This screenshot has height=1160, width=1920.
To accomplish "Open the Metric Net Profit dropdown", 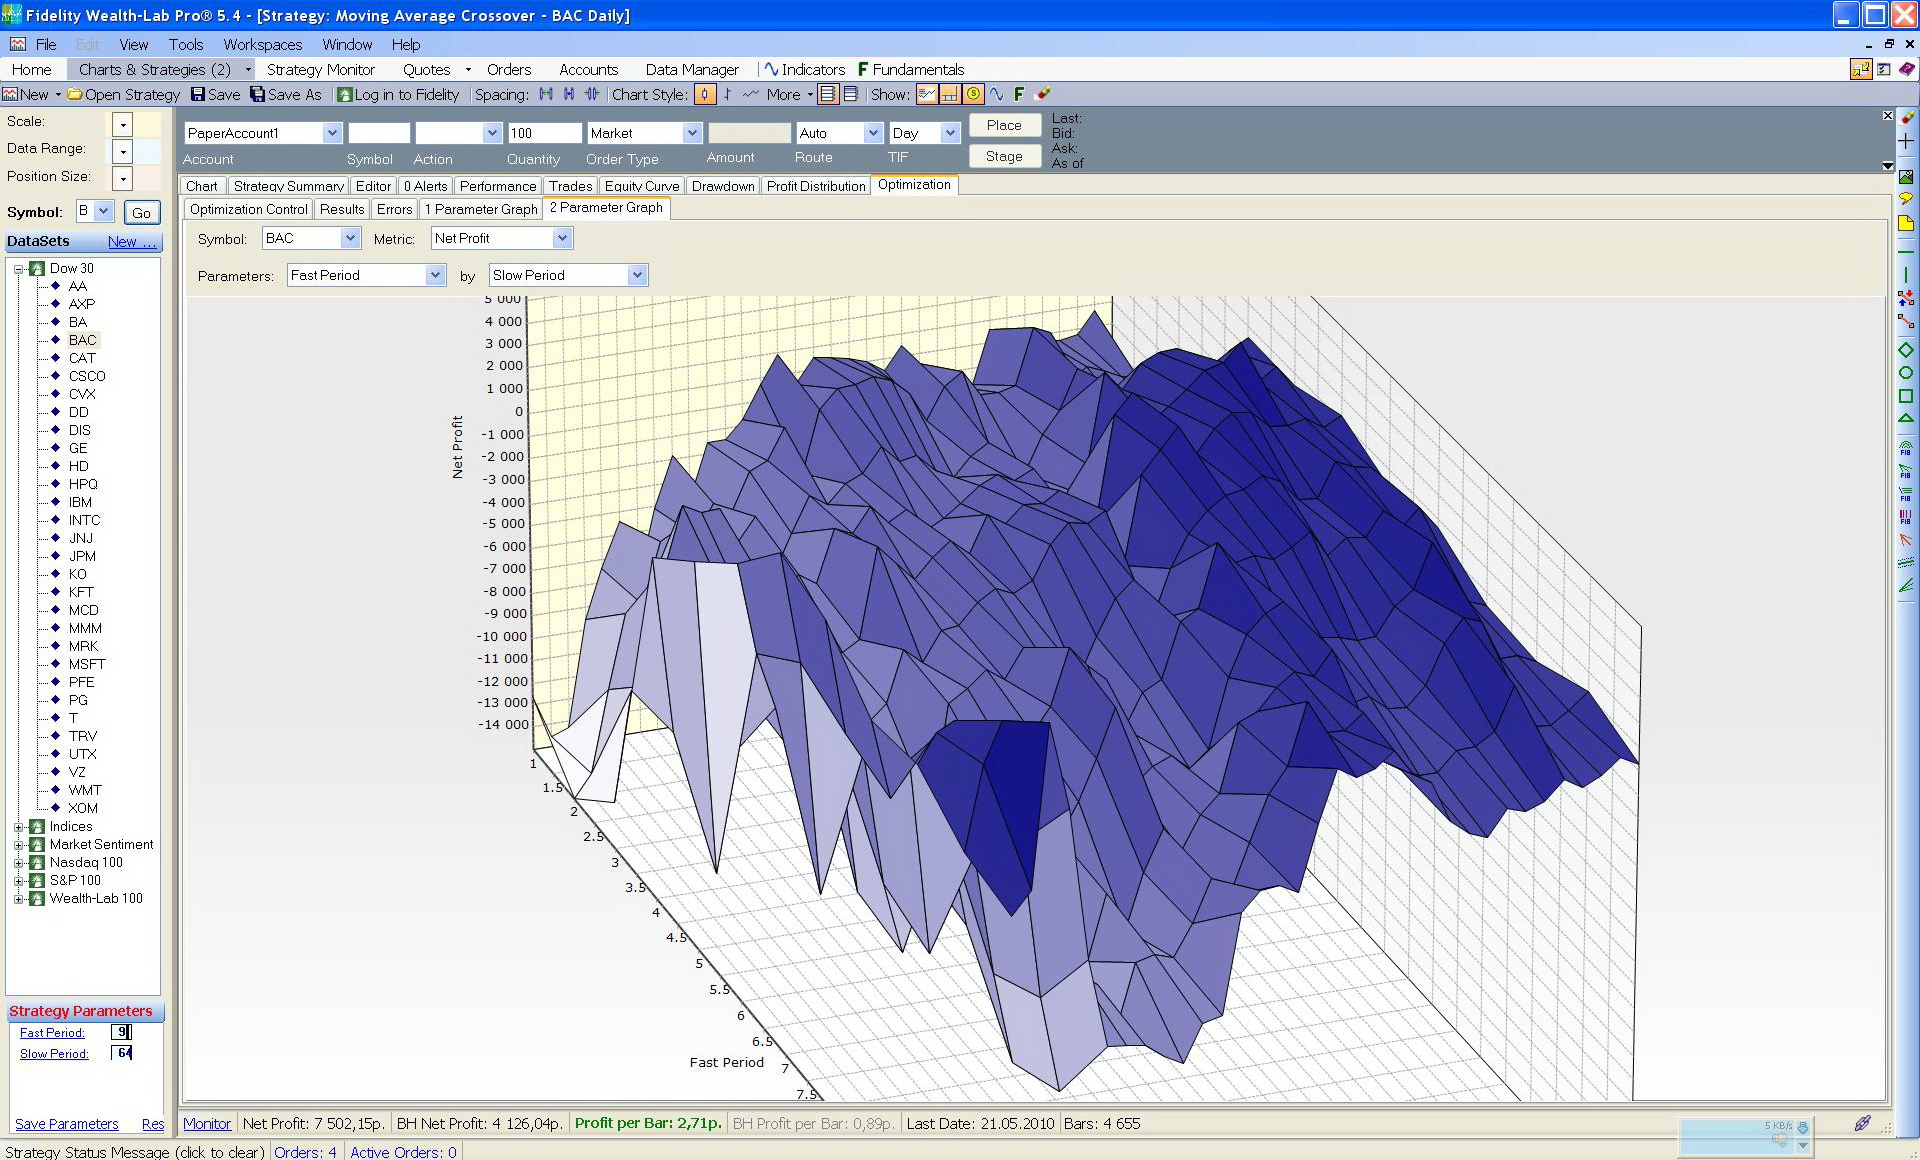I will point(502,238).
